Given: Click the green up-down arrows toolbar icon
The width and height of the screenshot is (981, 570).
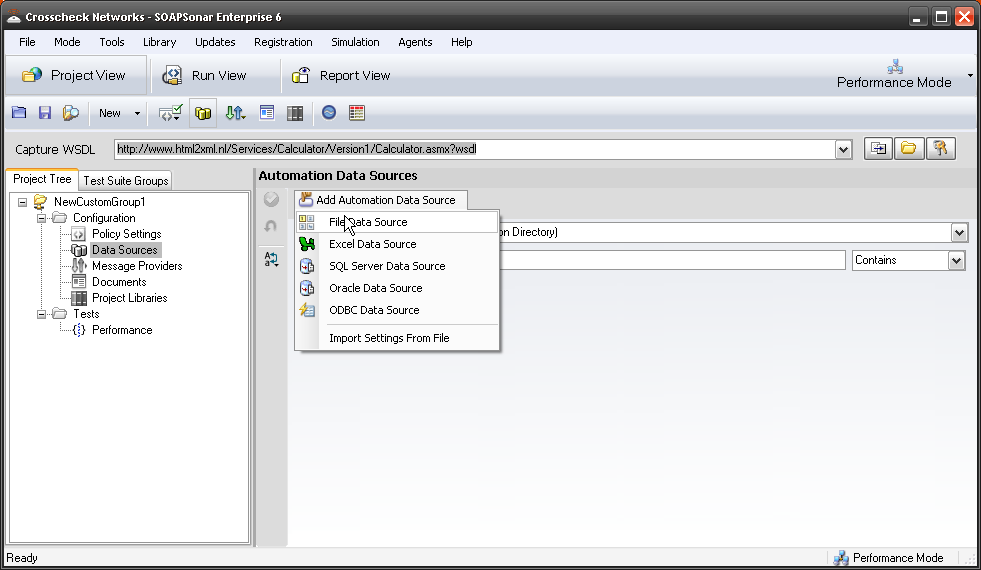Looking at the screenshot, I should [235, 113].
